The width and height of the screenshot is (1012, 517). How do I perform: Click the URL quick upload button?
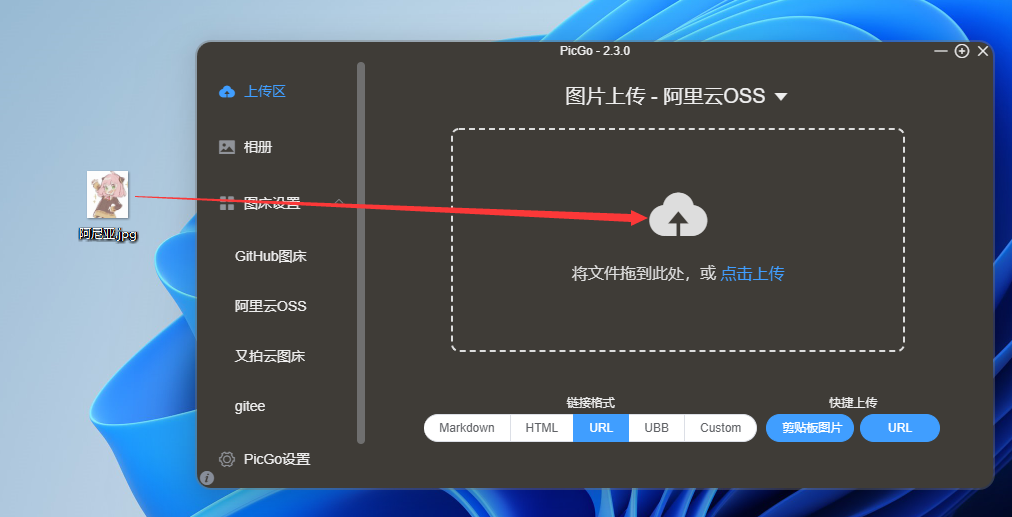click(900, 428)
